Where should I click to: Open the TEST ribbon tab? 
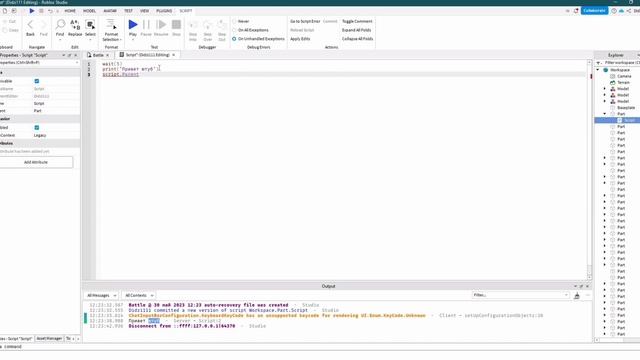click(x=128, y=11)
